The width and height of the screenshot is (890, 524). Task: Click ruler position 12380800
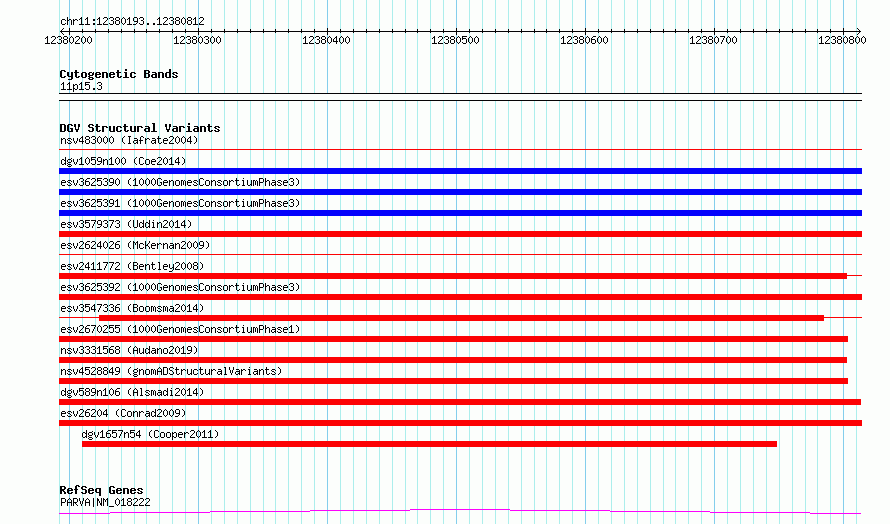842,40
